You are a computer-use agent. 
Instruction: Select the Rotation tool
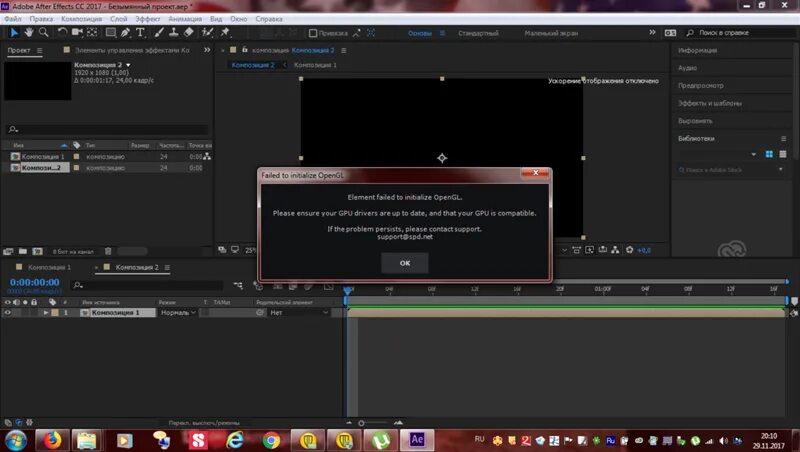click(x=62, y=33)
